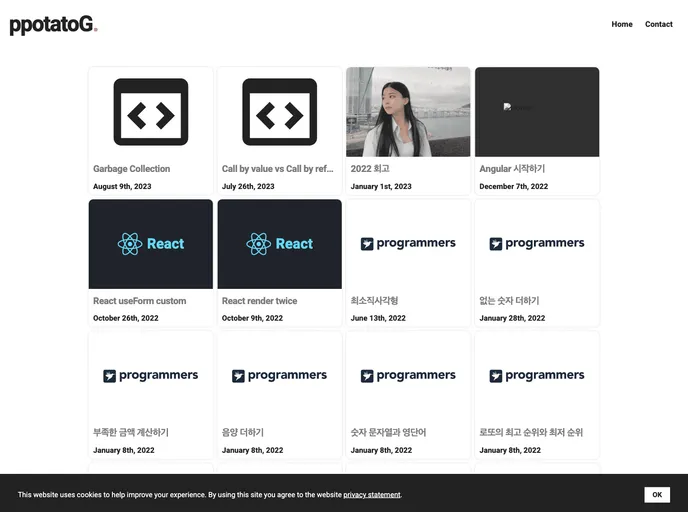Viewport: 688px width, 512px height.
Task: Click the Call by value code icon image
Action: coord(279,112)
